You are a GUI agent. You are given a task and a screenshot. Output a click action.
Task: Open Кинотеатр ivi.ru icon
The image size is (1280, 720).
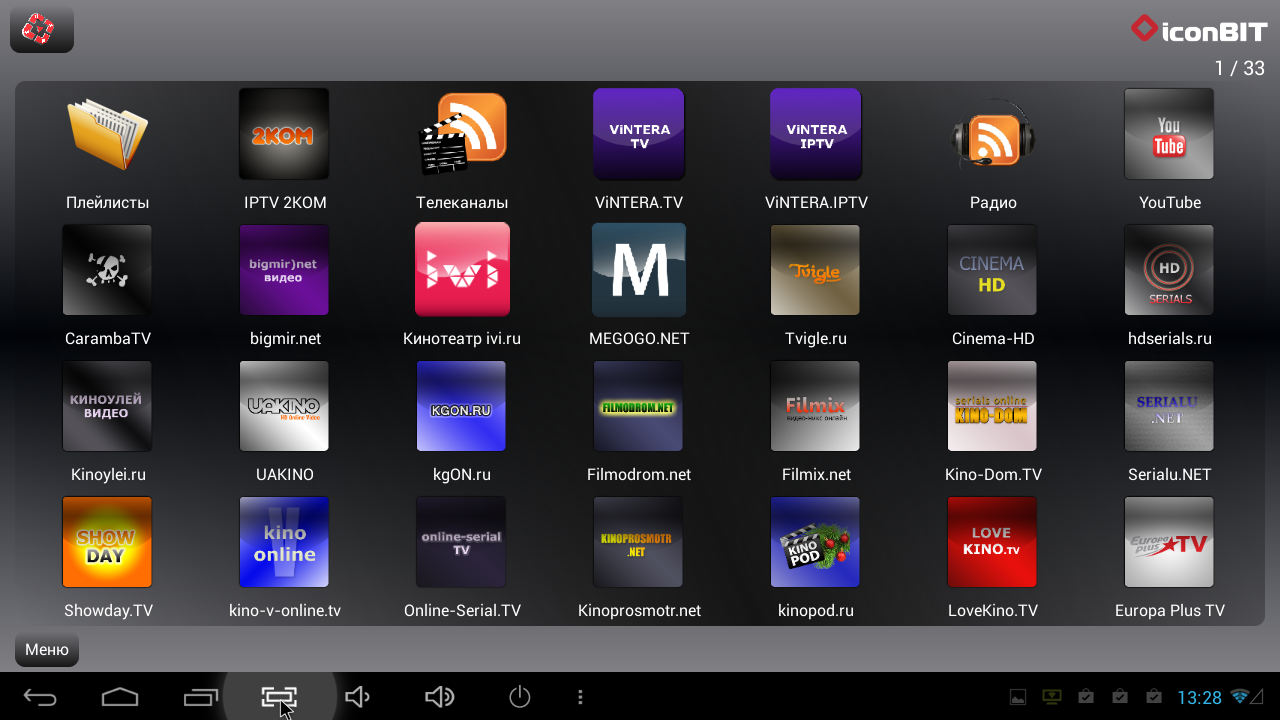pos(461,269)
